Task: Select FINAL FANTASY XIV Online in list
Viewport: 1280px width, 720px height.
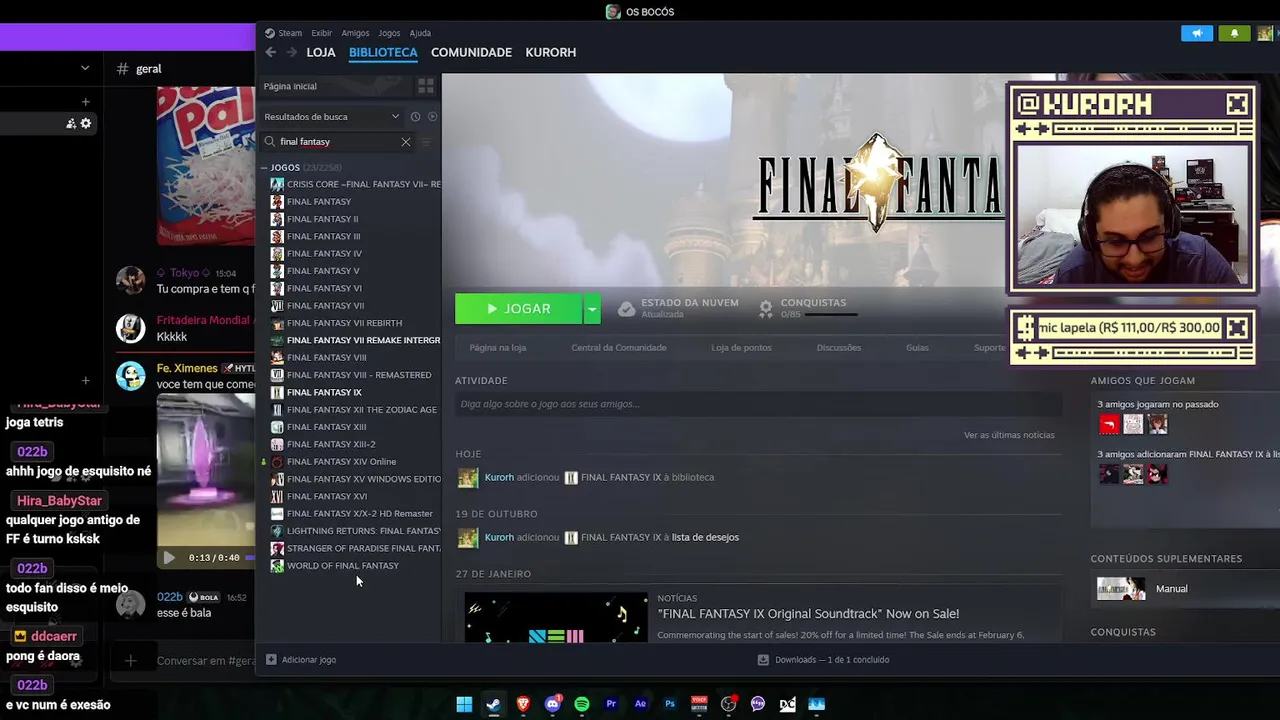Action: 341,462
